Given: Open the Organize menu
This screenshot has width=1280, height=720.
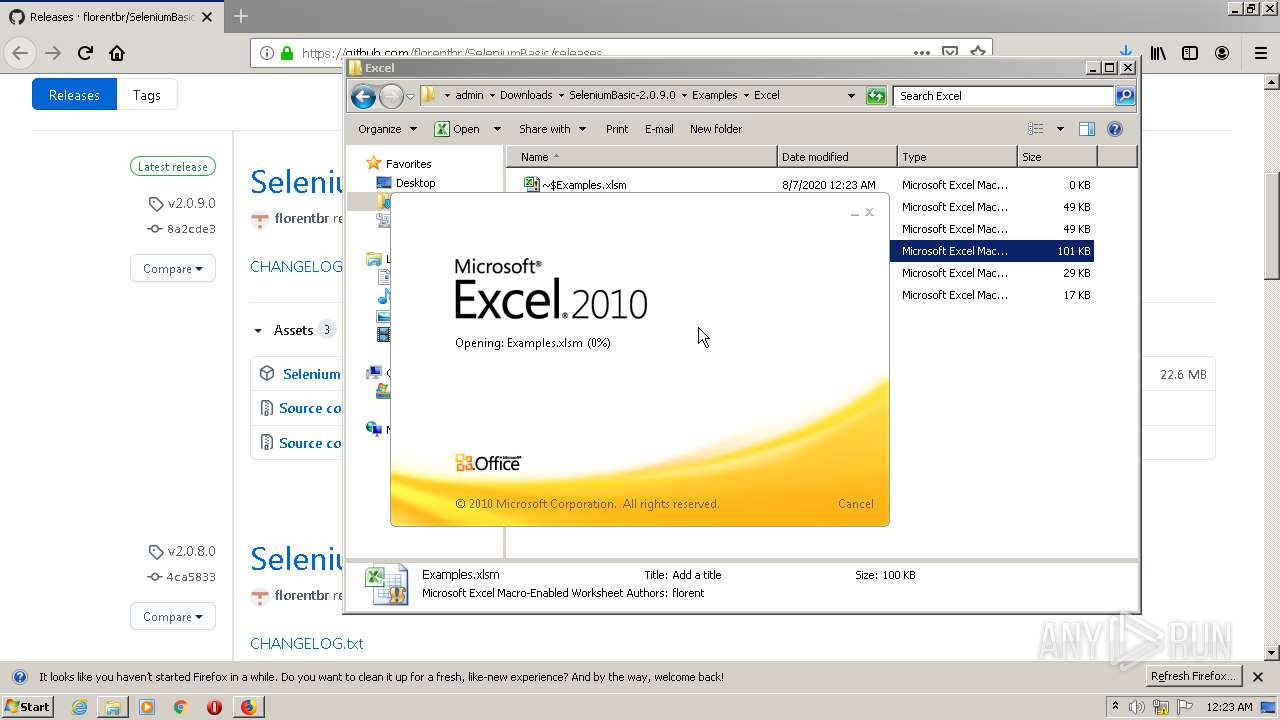Looking at the screenshot, I should pos(387,129).
